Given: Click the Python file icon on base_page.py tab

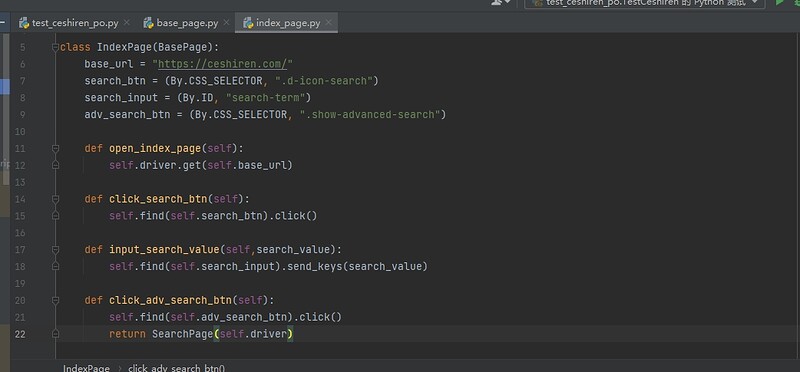Looking at the screenshot, I should click(x=148, y=23).
